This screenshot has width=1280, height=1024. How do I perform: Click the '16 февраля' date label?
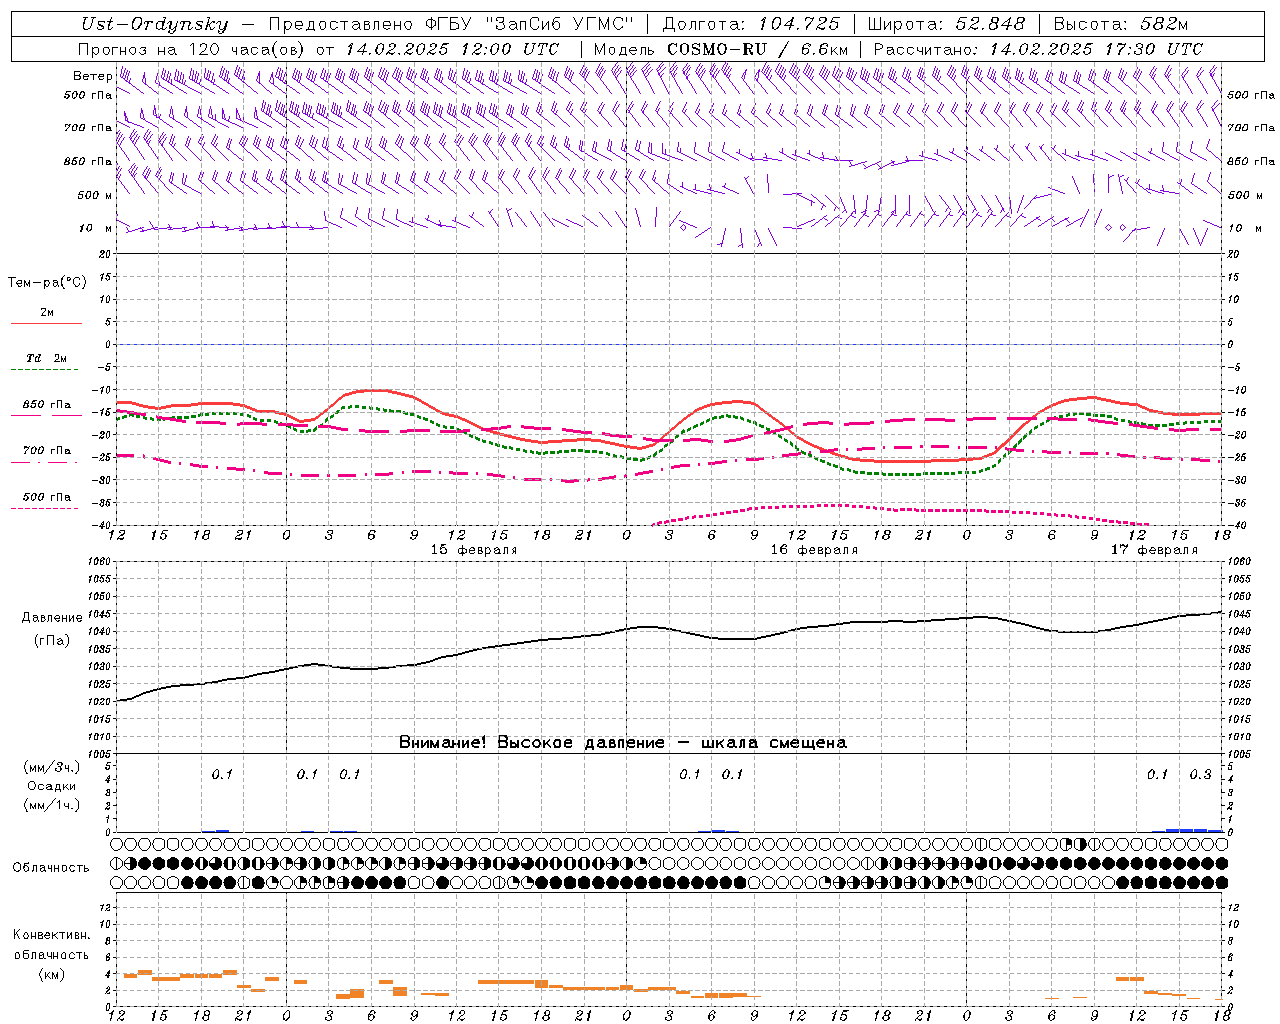pyautogui.click(x=814, y=550)
